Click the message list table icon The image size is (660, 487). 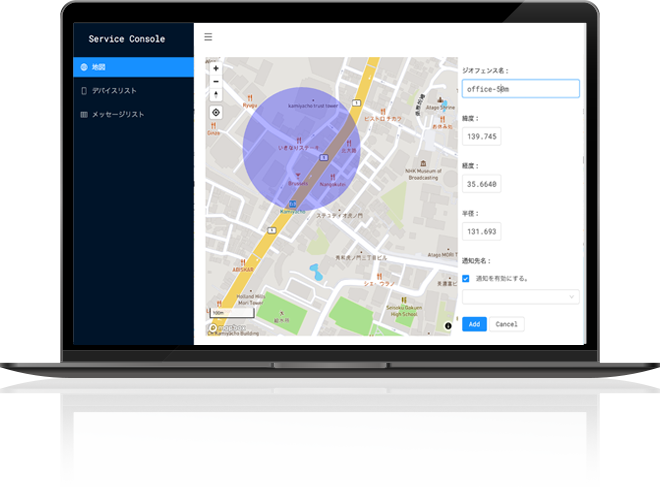coord(84,114)
